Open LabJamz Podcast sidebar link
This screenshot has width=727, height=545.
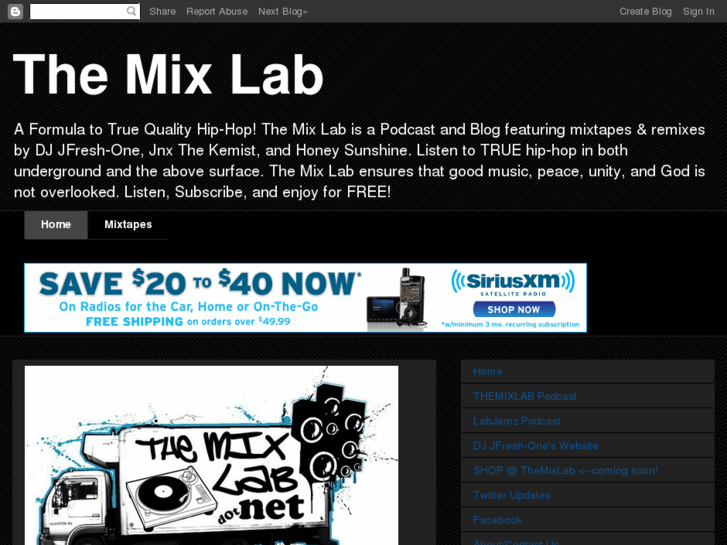coord(517,421)
